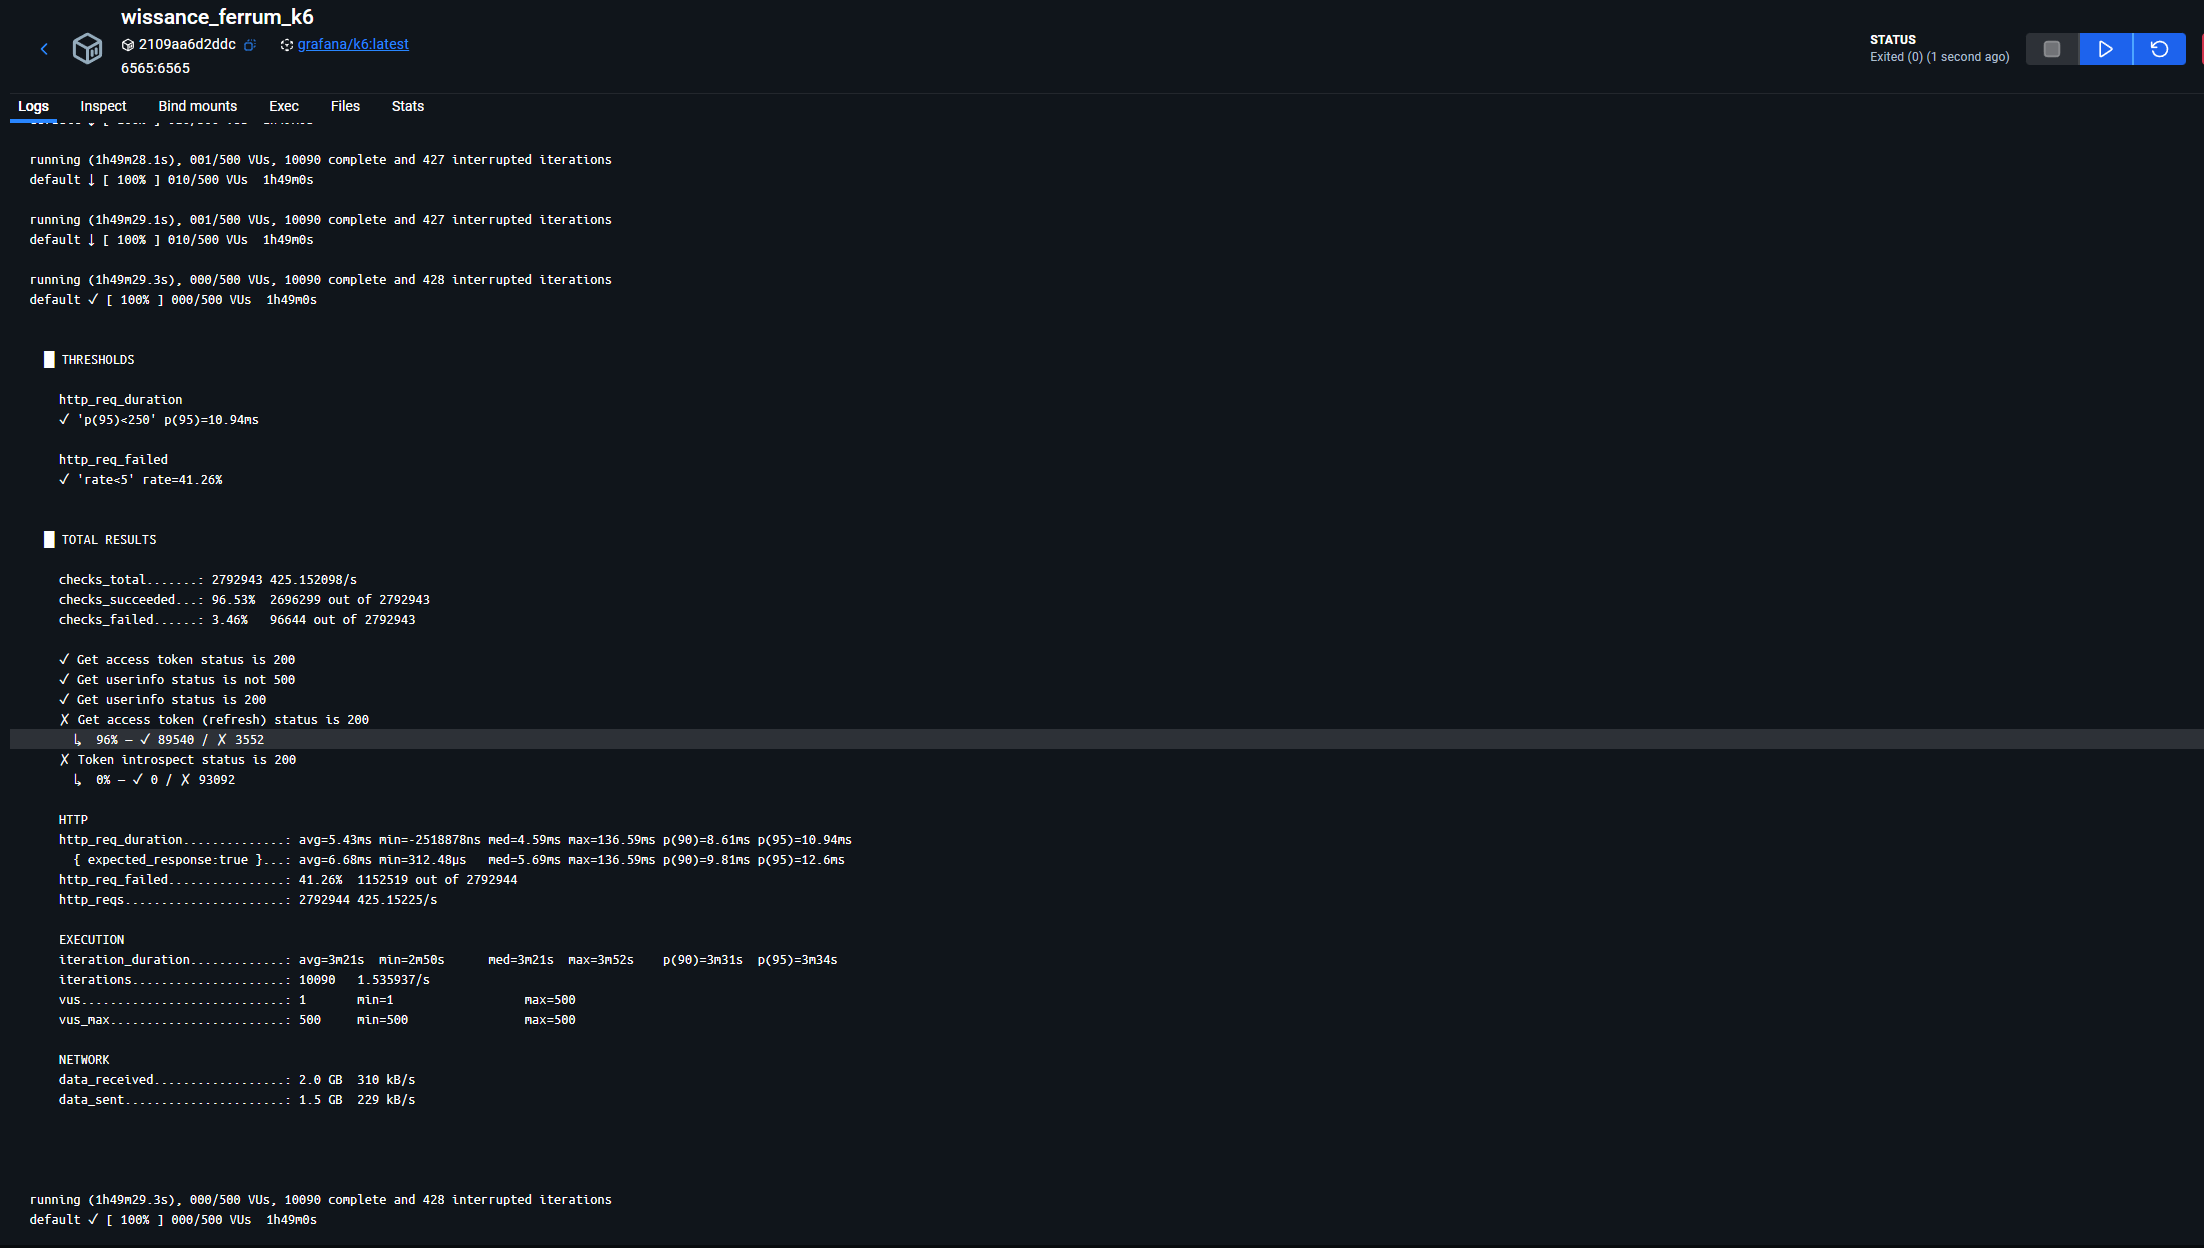The height and width of the screenshot is (1248, 2204).
Task: Click the THRESHOLDS section heading in logs
Action: [99, 359]
